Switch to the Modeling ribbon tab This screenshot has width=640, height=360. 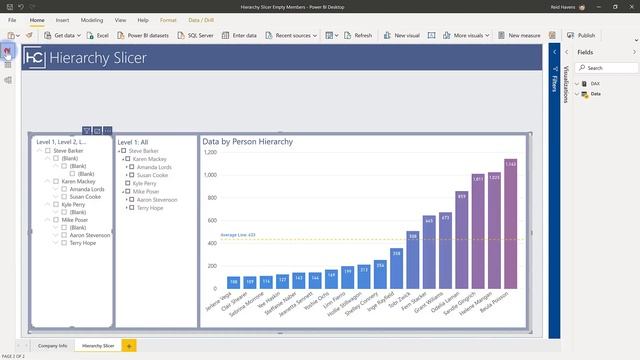click(x=92, y=20)
